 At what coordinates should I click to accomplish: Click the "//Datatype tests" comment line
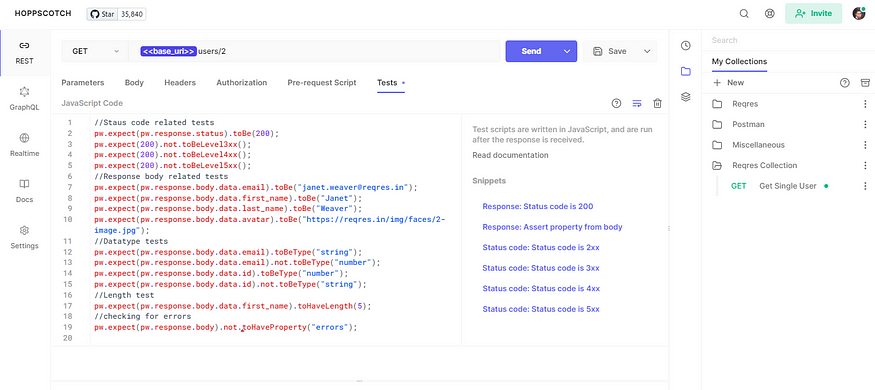coord(131,242)
